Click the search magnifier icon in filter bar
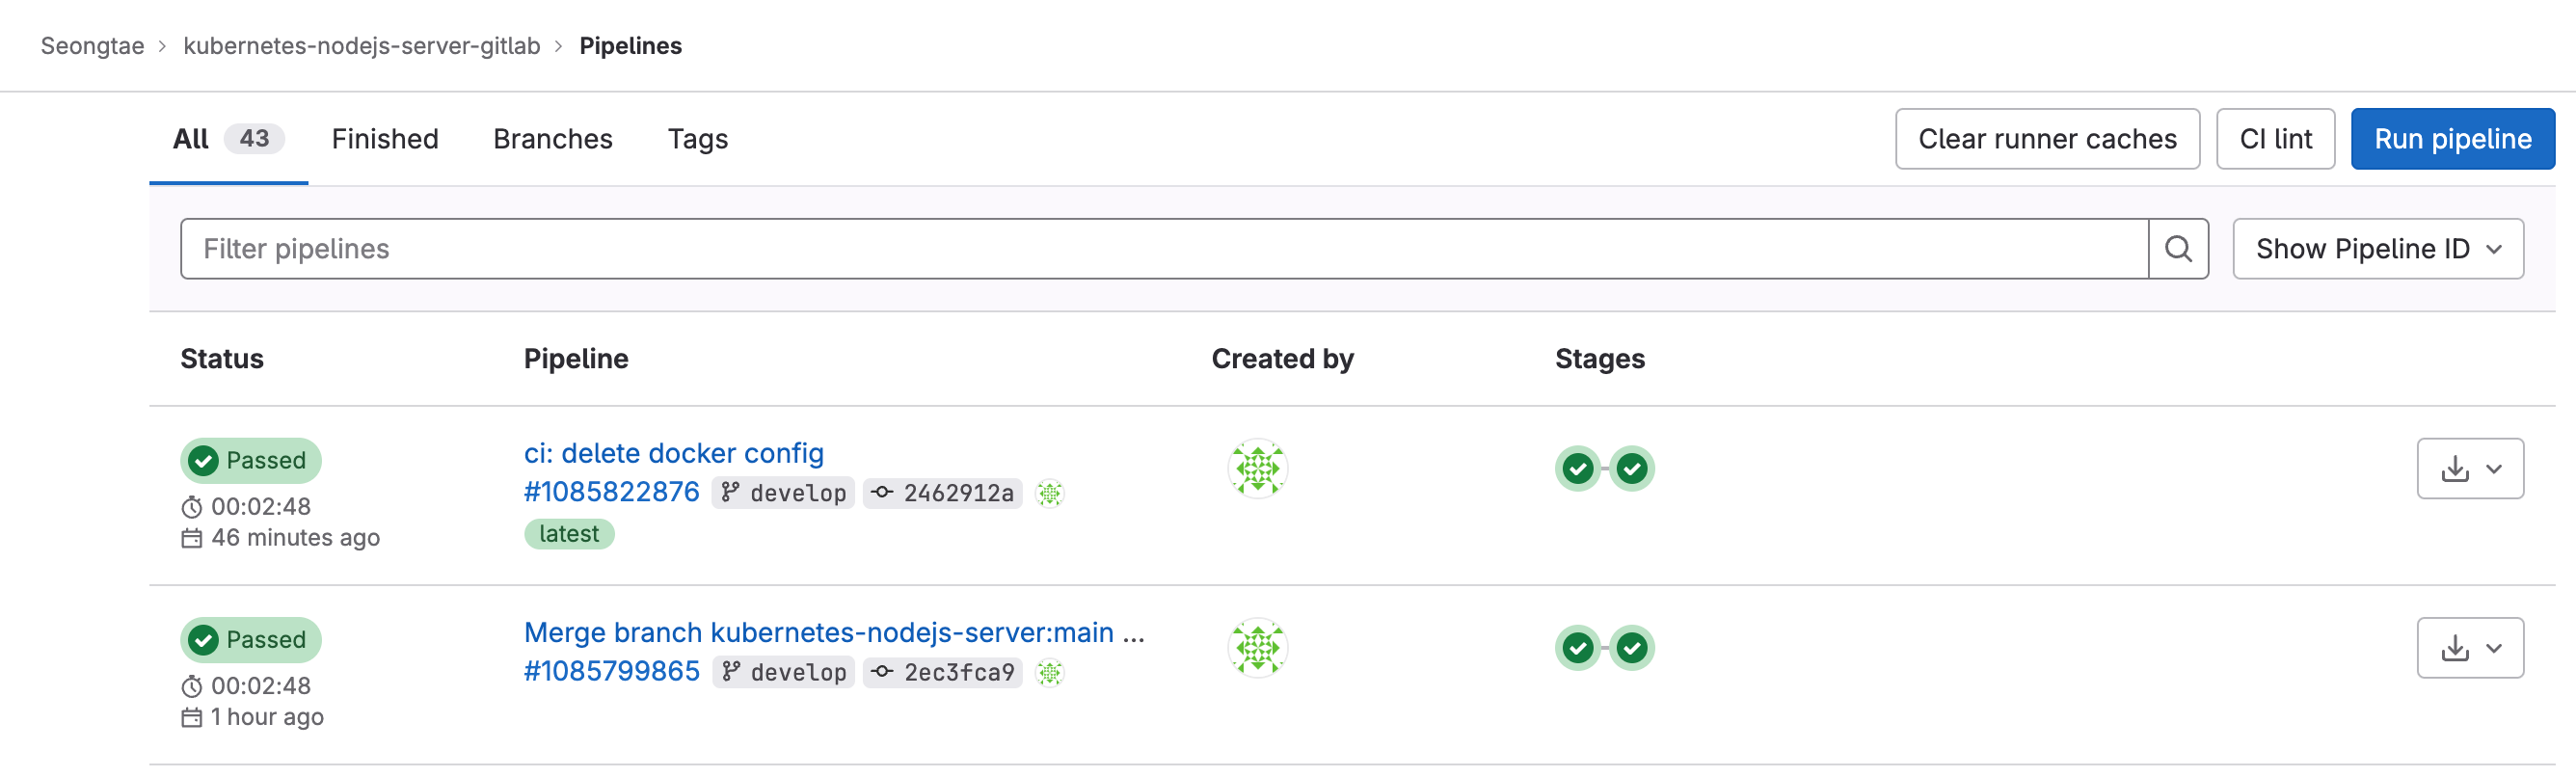The width and height of the screenshot is (2576, 777). click(2177, 249)
